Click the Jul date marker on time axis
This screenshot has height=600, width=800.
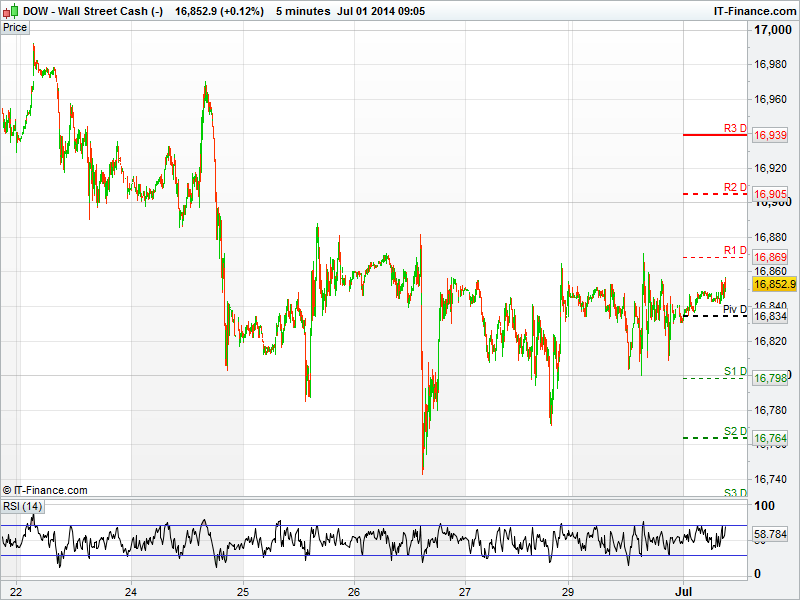(x=683, y=591)
